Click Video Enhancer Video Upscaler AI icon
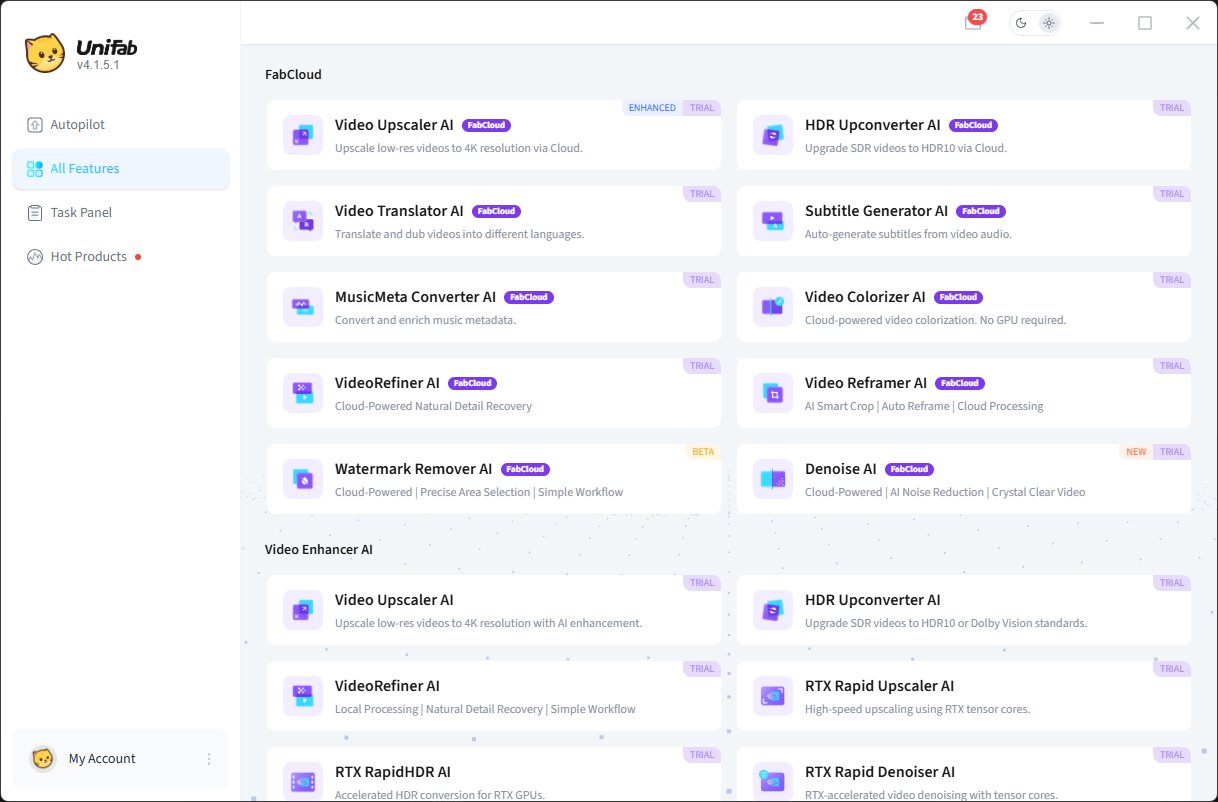 pos(302,610)
